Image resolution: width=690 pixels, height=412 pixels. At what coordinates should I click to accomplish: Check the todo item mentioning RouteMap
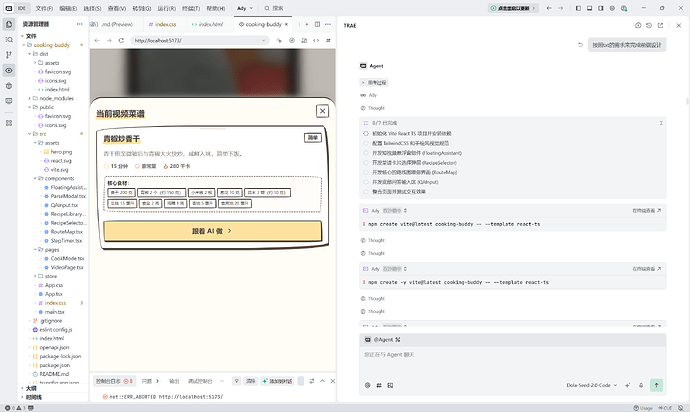[x=366, y=172]
